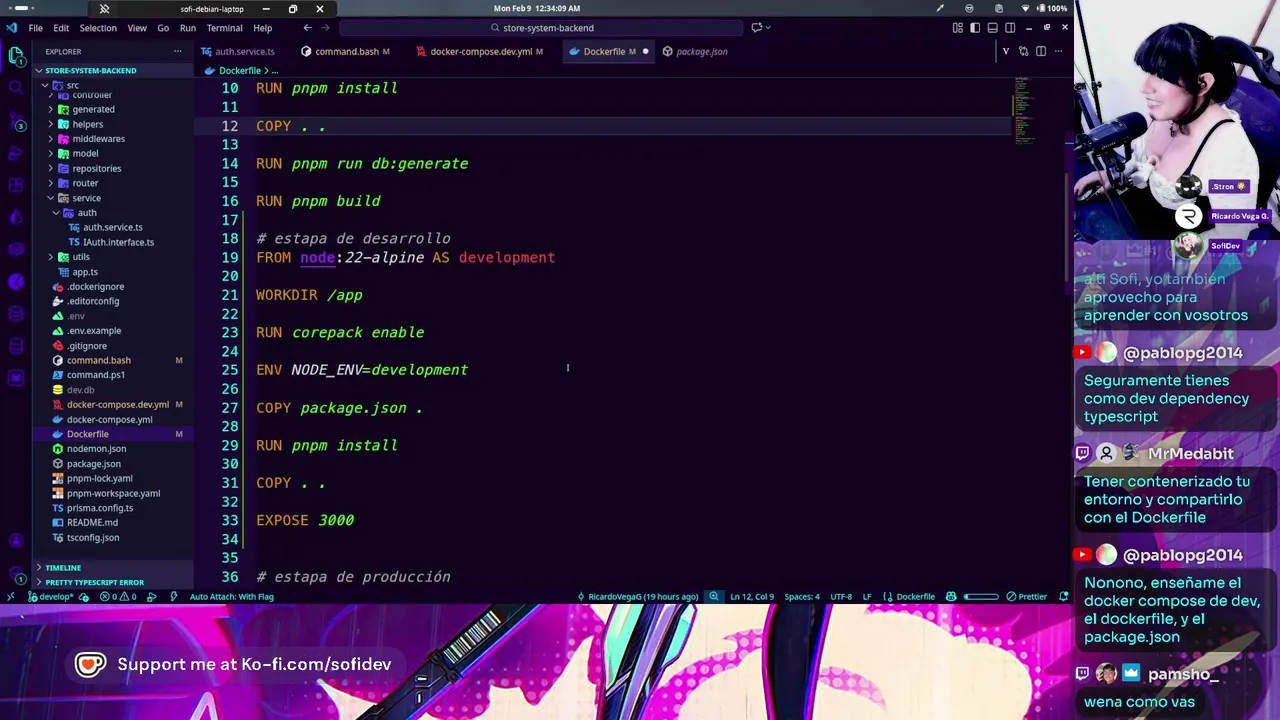The width and height of the screenshot is (1280, 720).
Task: Open the Manage gear in activity bar
Action: point(16,574)
